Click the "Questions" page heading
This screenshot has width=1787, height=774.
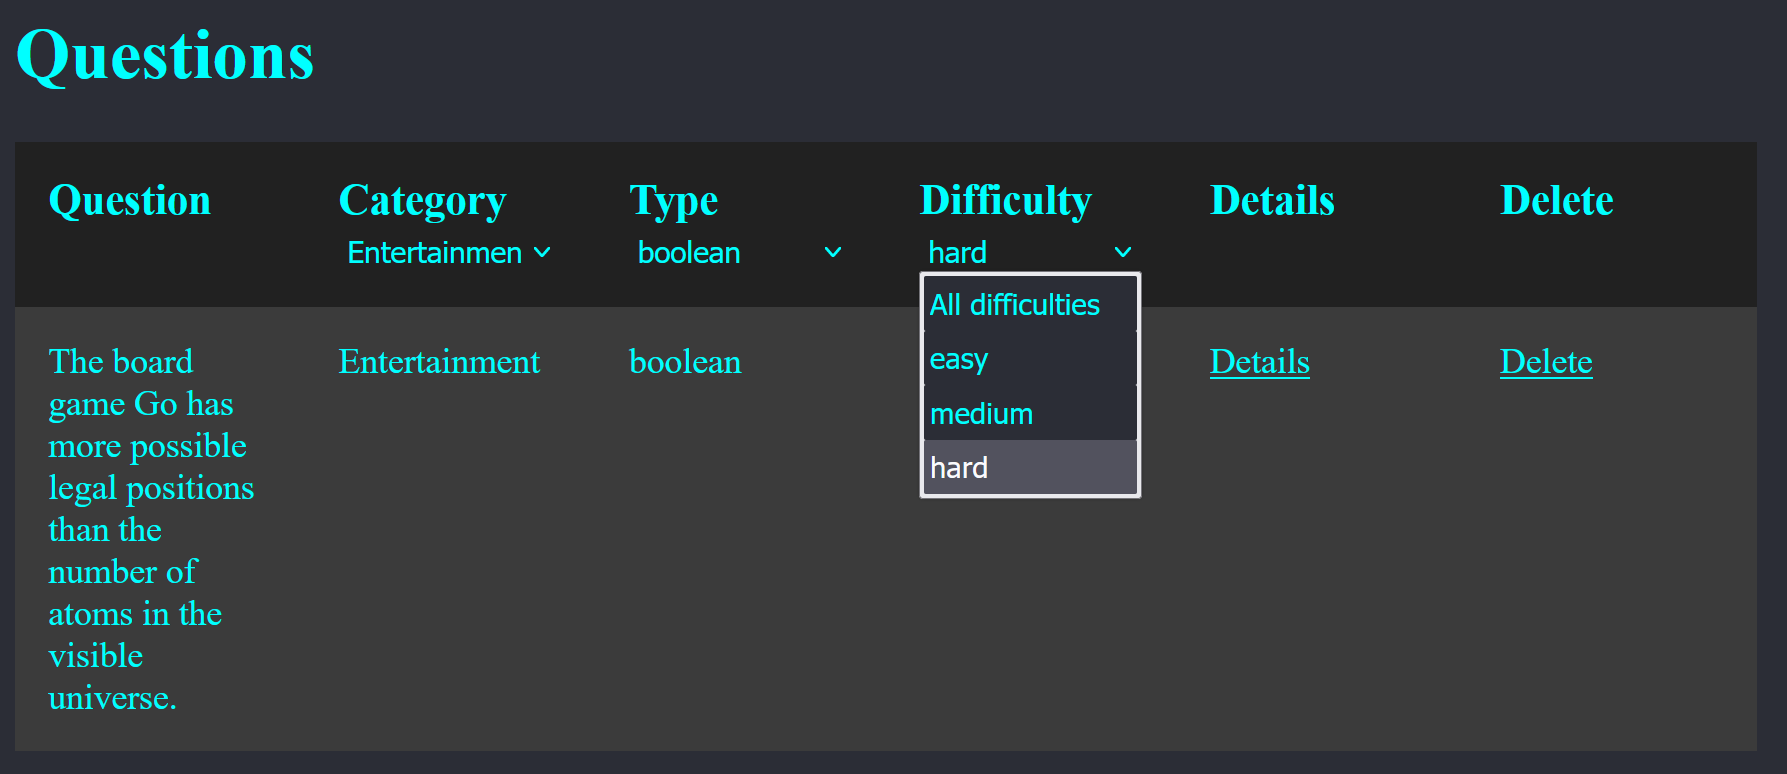point(165,56)
